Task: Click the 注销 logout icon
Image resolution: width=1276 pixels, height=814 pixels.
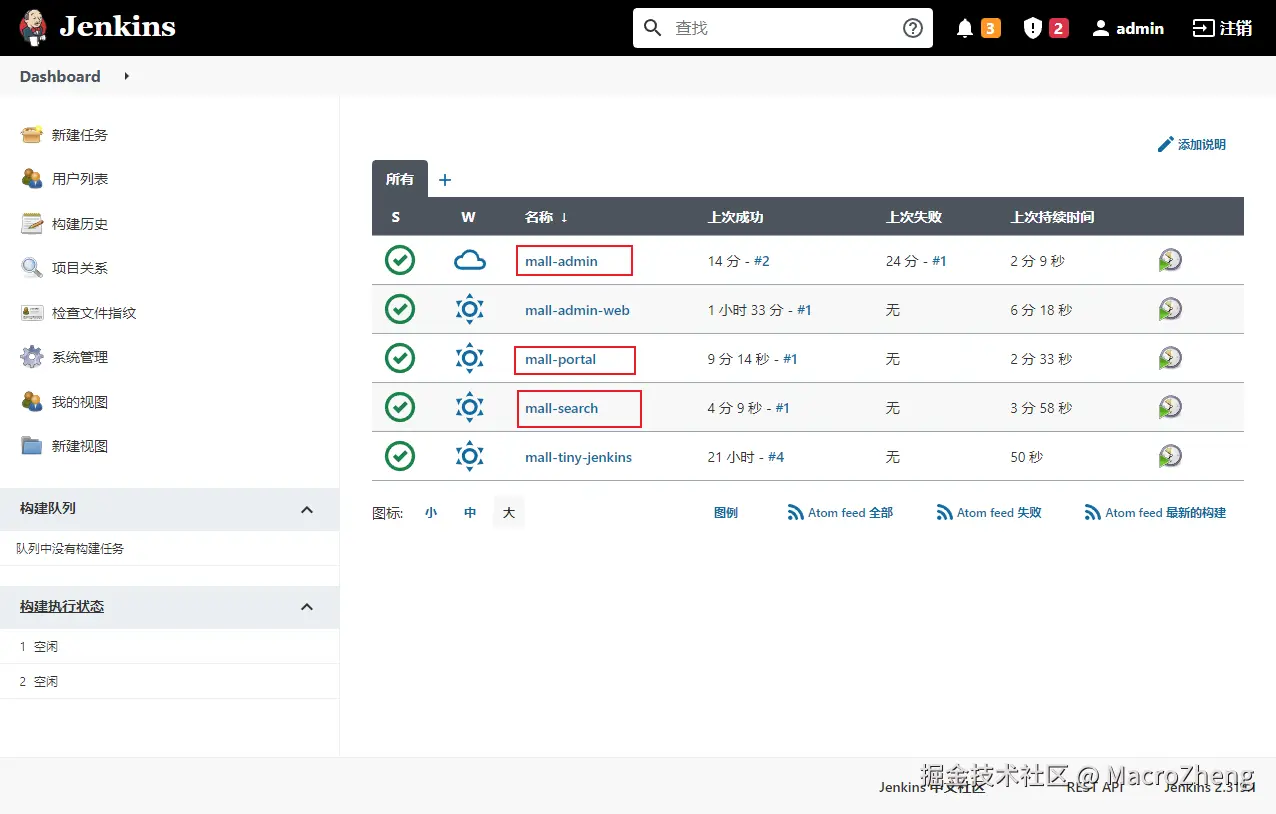Action: [x=1203, y=28]
